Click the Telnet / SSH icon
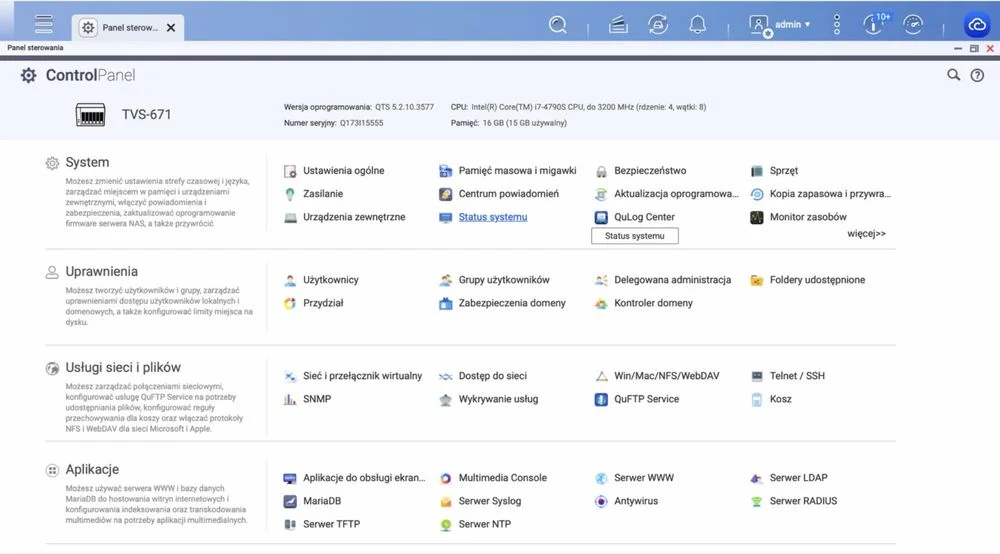The width and height of the screenshot is (1000, 554). (756, 376)
